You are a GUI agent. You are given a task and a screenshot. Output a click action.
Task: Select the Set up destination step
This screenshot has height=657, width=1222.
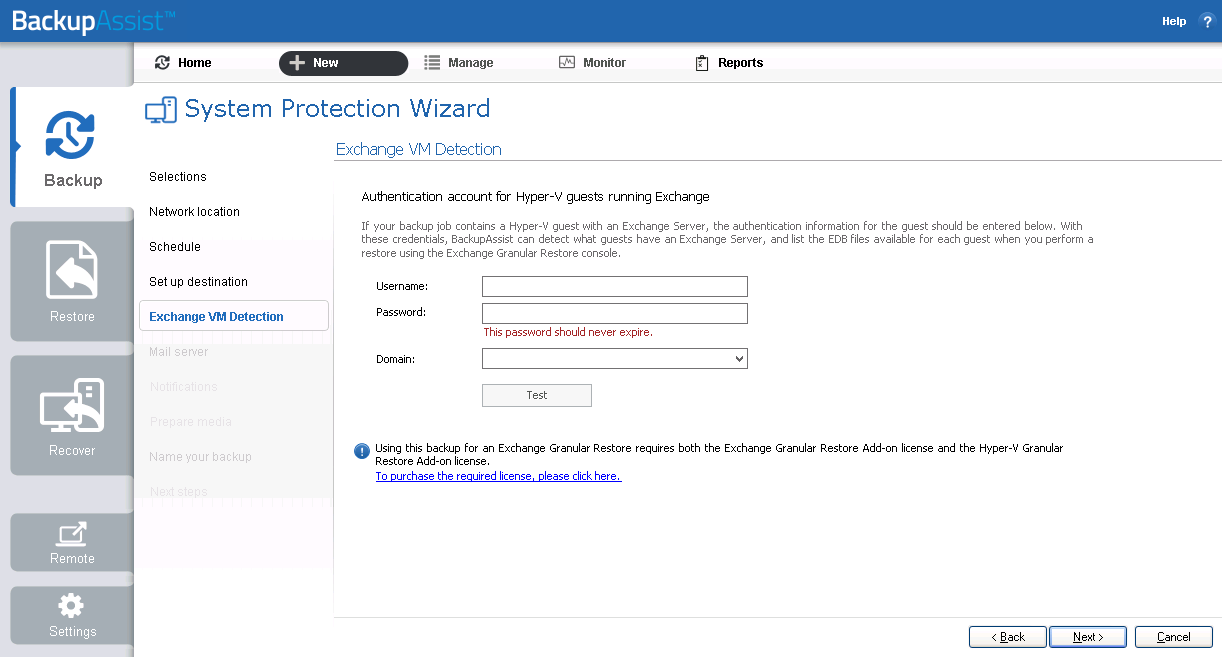click(x=198, y=282)
